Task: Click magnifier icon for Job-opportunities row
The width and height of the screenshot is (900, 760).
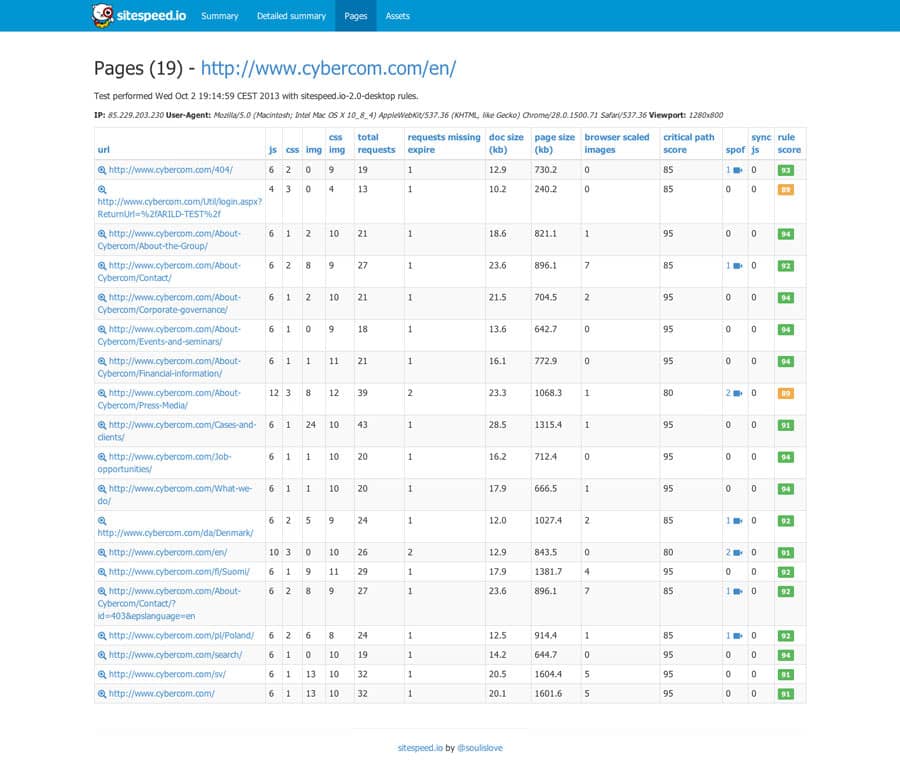Action: click(102, 457)
